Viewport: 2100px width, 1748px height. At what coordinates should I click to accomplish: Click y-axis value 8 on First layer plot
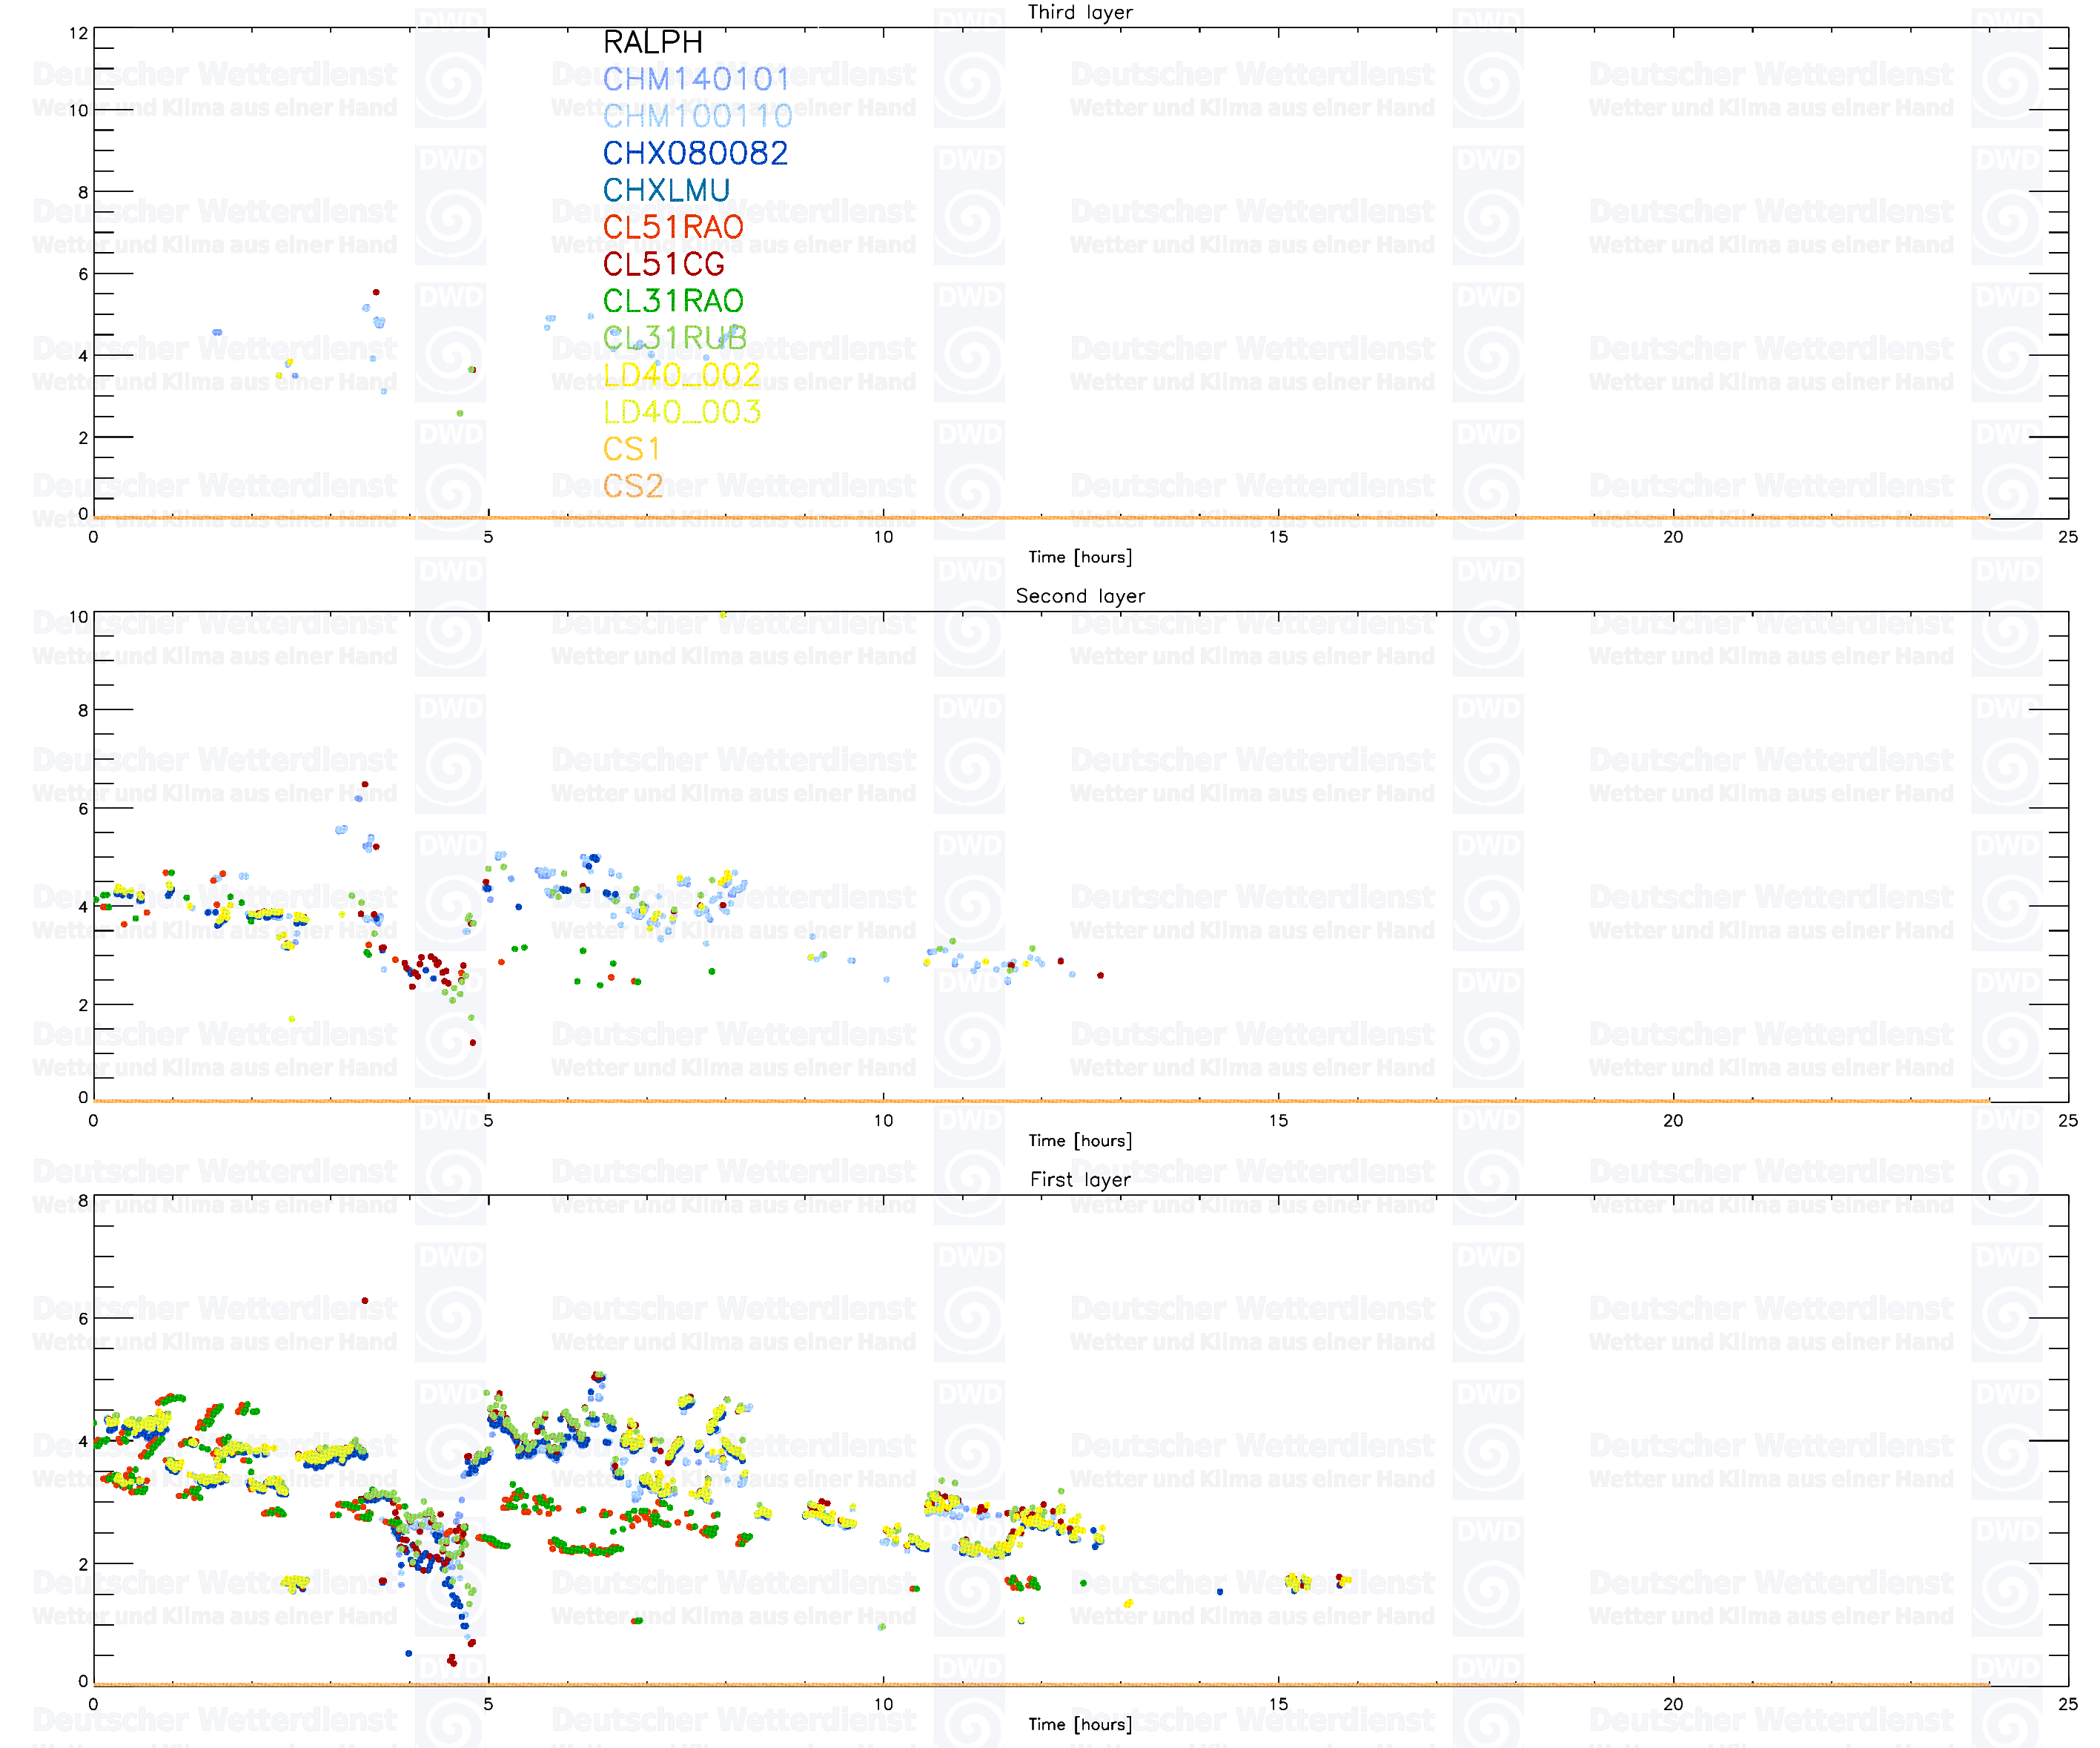(83, 1200)
